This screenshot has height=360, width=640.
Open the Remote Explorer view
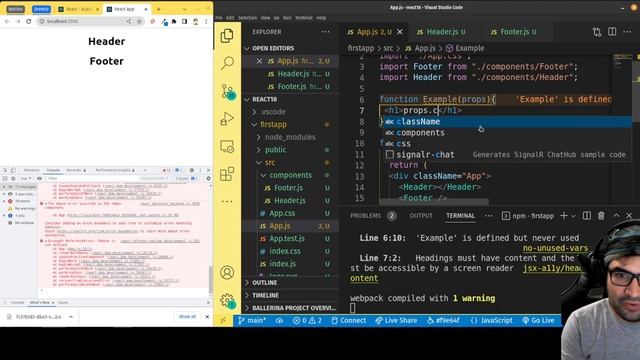tap(227, 147)
